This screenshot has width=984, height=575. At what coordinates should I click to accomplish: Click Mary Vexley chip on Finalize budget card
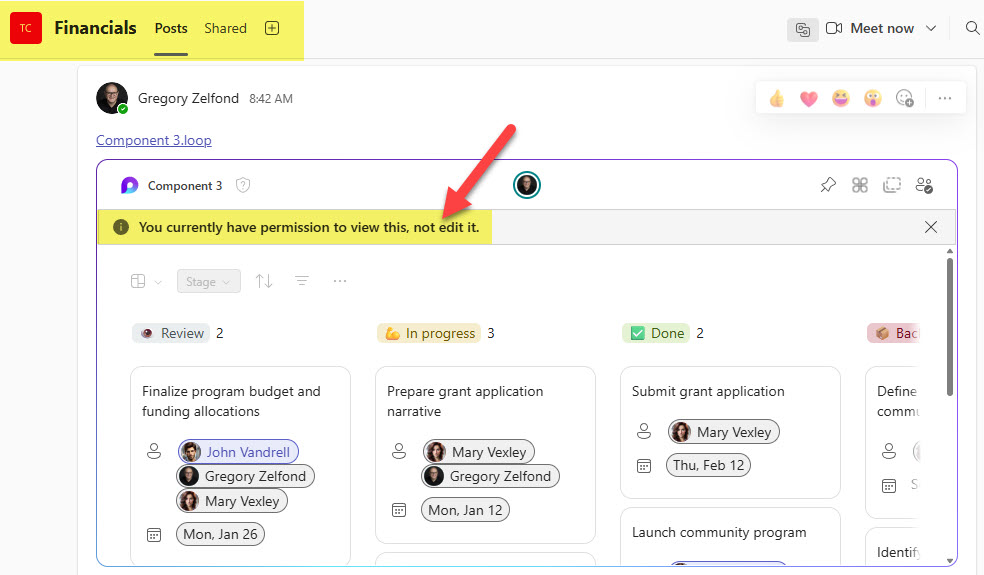pyautogui.click(x=232, y=501)
